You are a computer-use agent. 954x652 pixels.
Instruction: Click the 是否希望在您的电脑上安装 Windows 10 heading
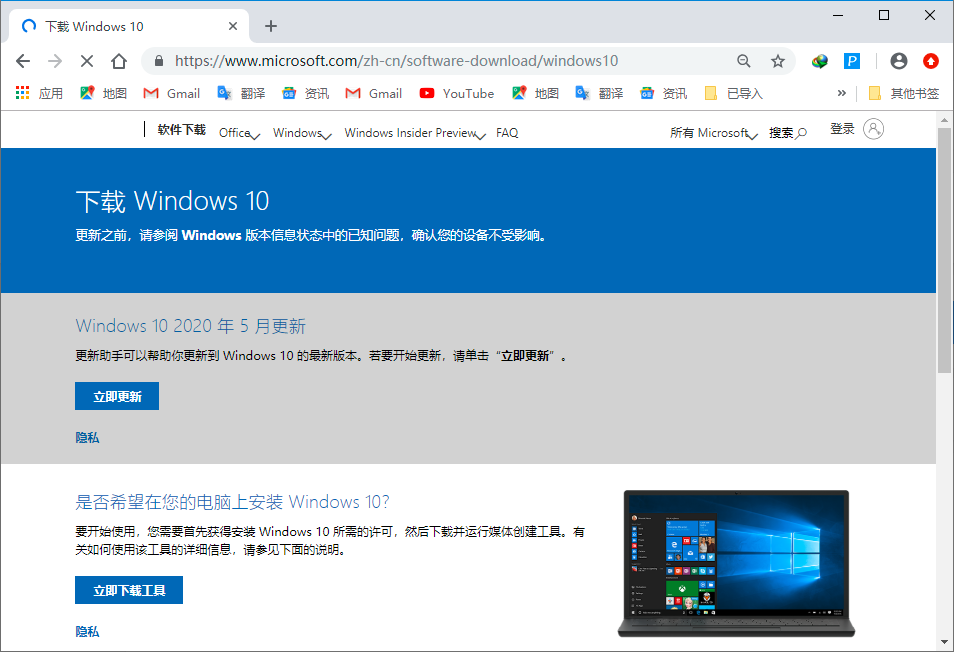coord(232,502)
